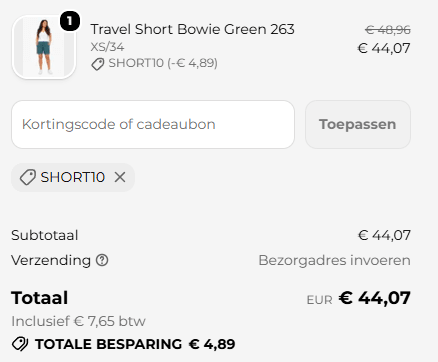This screenshot has height=362, width=438.
Task: Click the tag icon beside the SHORT10 (-€ 4,89) line
Action: pos(98,64)
